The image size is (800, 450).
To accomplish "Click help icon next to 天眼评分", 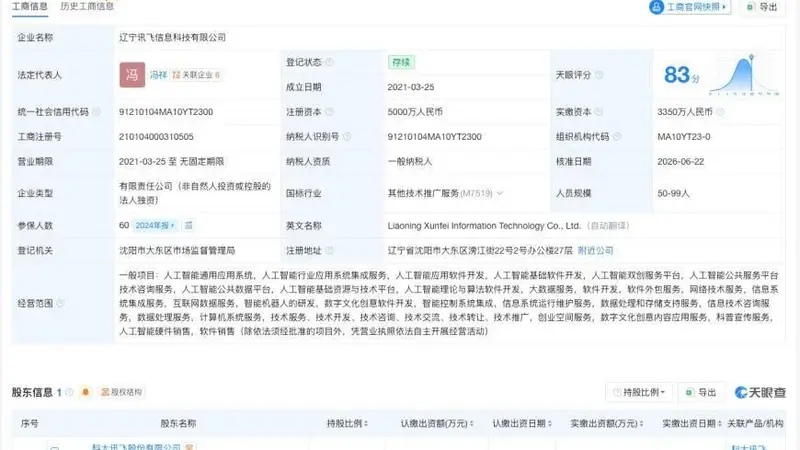I will [599, 75].
